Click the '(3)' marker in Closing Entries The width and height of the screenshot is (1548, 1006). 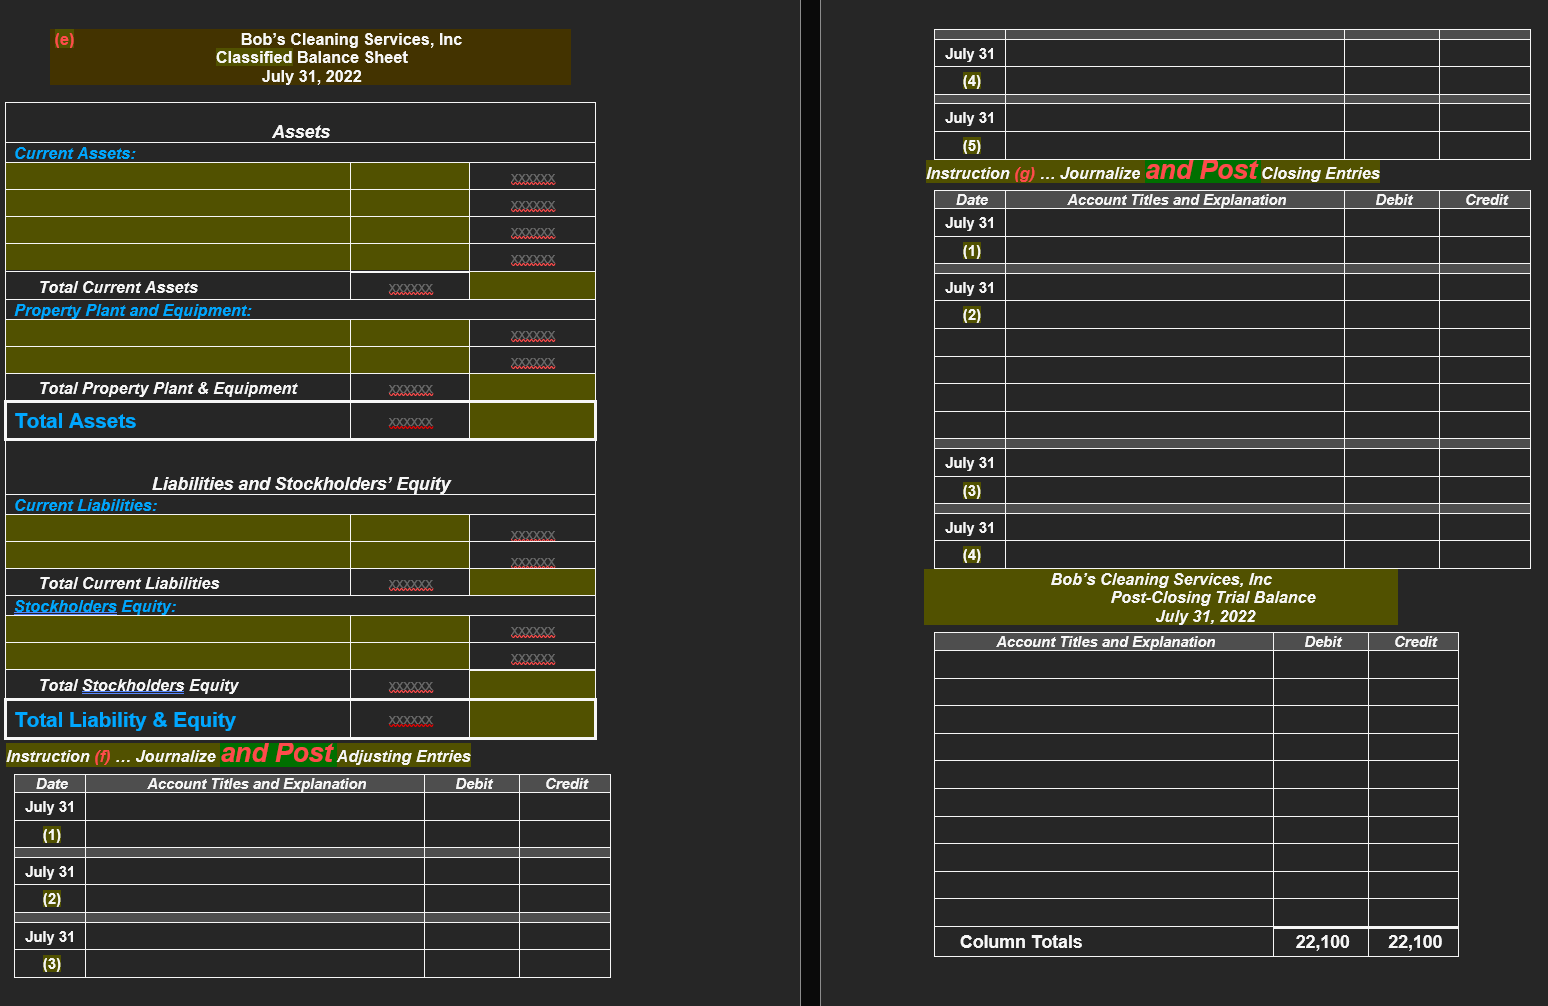coord(972,490)
